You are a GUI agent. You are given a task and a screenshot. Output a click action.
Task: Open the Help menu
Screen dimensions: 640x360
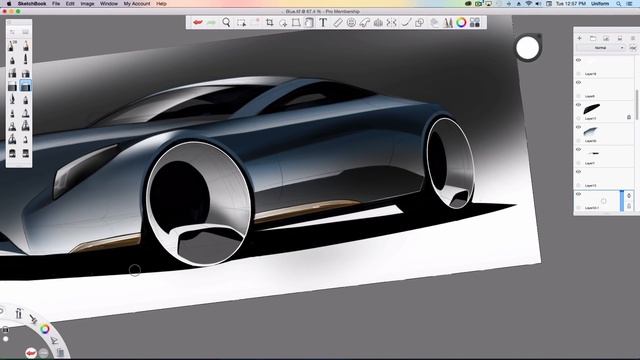pos(161,4)
